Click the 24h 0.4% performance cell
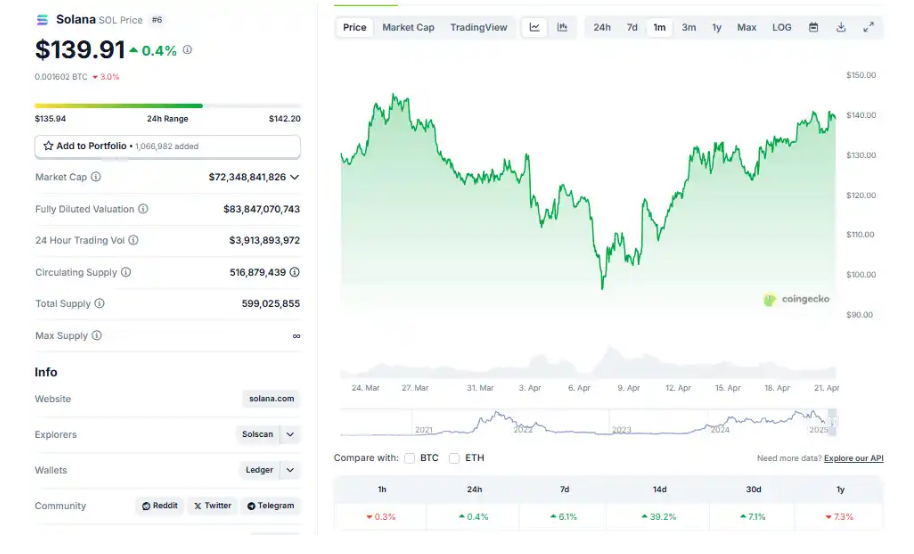Screen dimensions: 914x554 [x=473, y=517]
